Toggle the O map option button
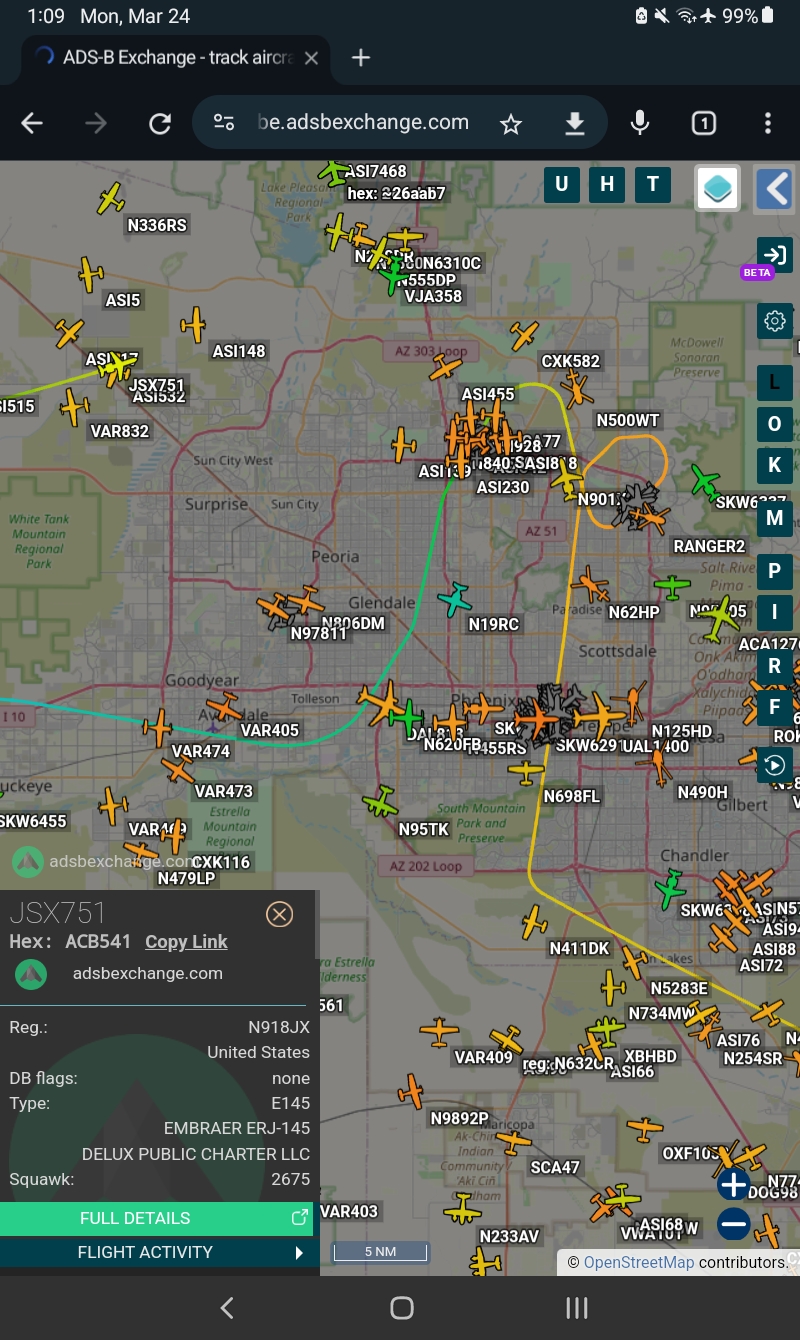Screen dimensions: 800x1340 tap(774, 424)
